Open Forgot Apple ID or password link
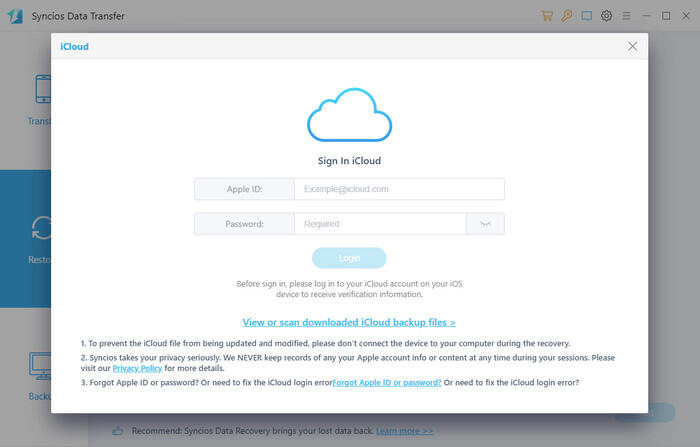The width and height of the screenshot is (700, 447). (387, 383)
